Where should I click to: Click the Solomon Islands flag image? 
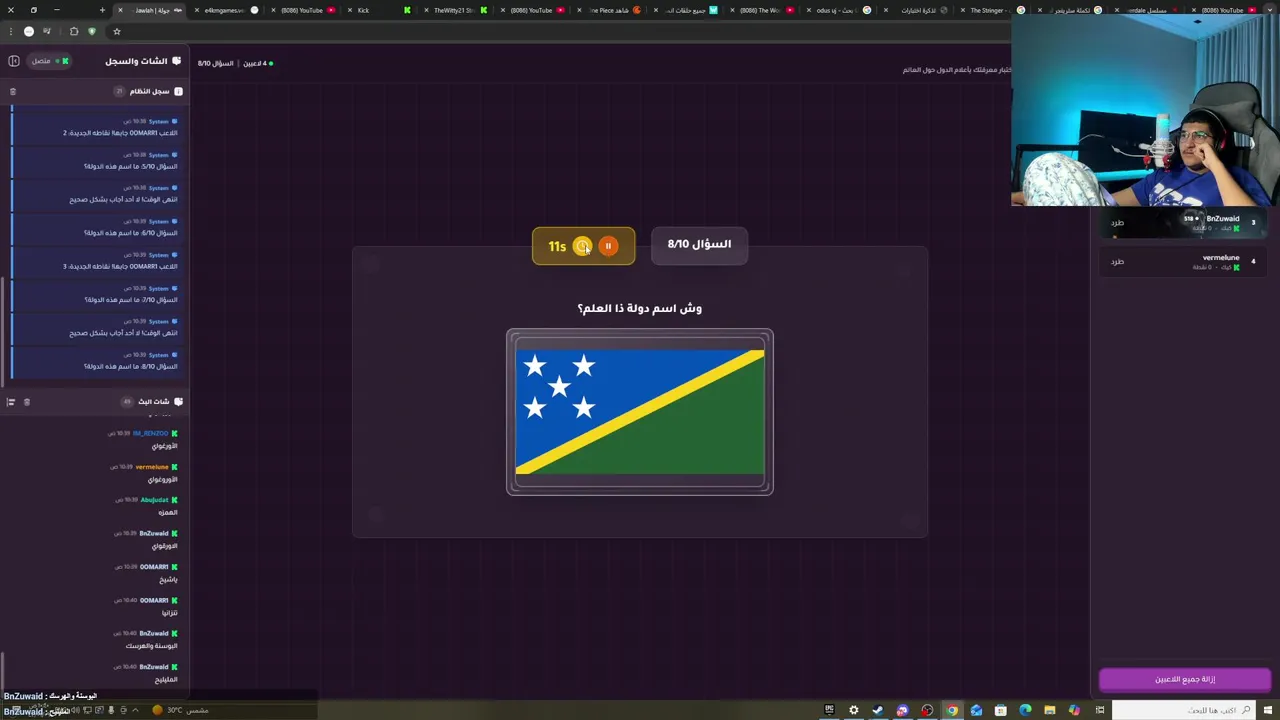640,411
